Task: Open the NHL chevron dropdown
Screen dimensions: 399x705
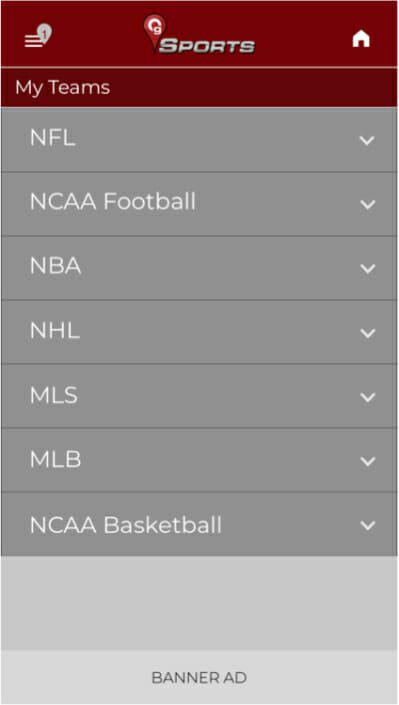Action: tap(368, 333)
